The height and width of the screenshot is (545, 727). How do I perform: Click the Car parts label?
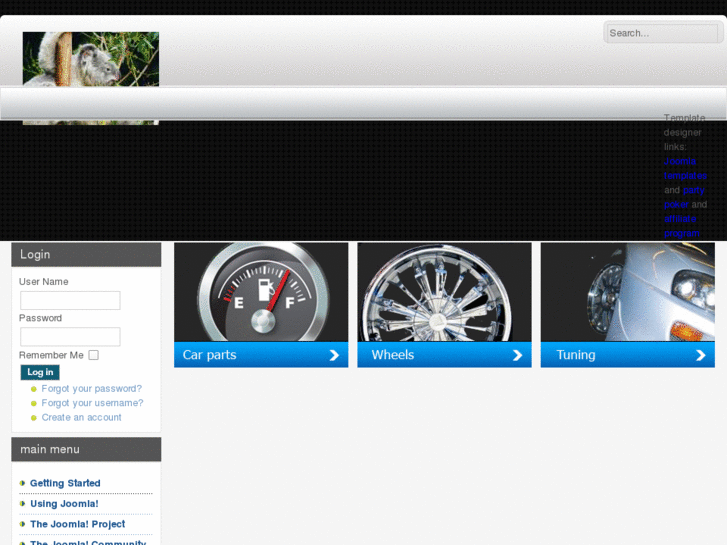click(209, 355)
